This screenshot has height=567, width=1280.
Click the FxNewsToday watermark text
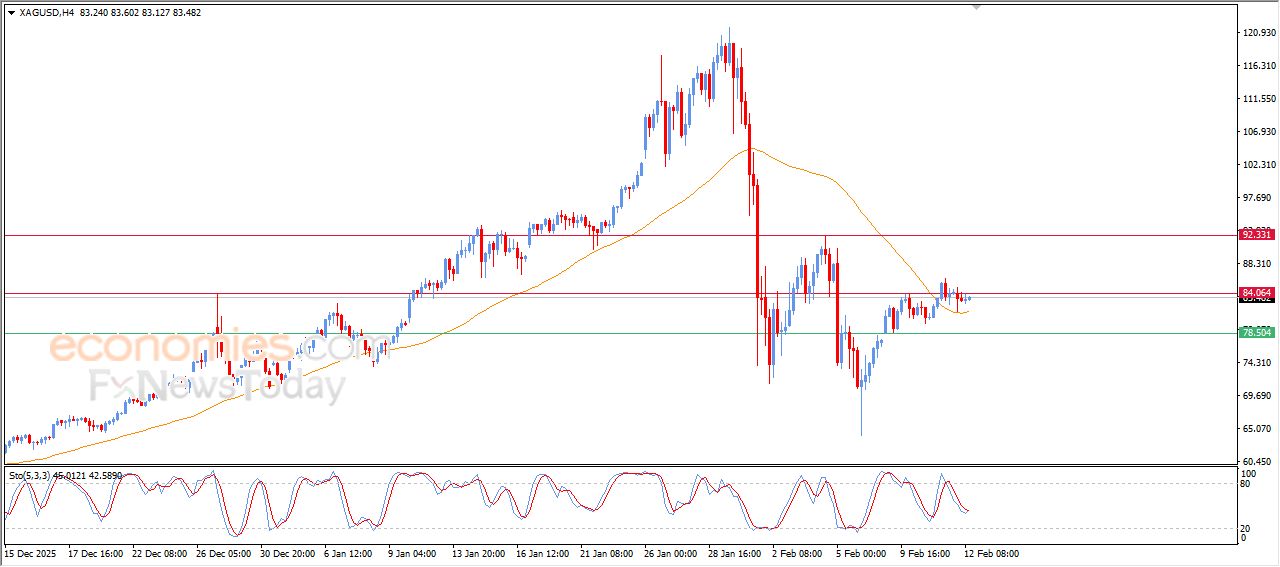click(217, 384)
